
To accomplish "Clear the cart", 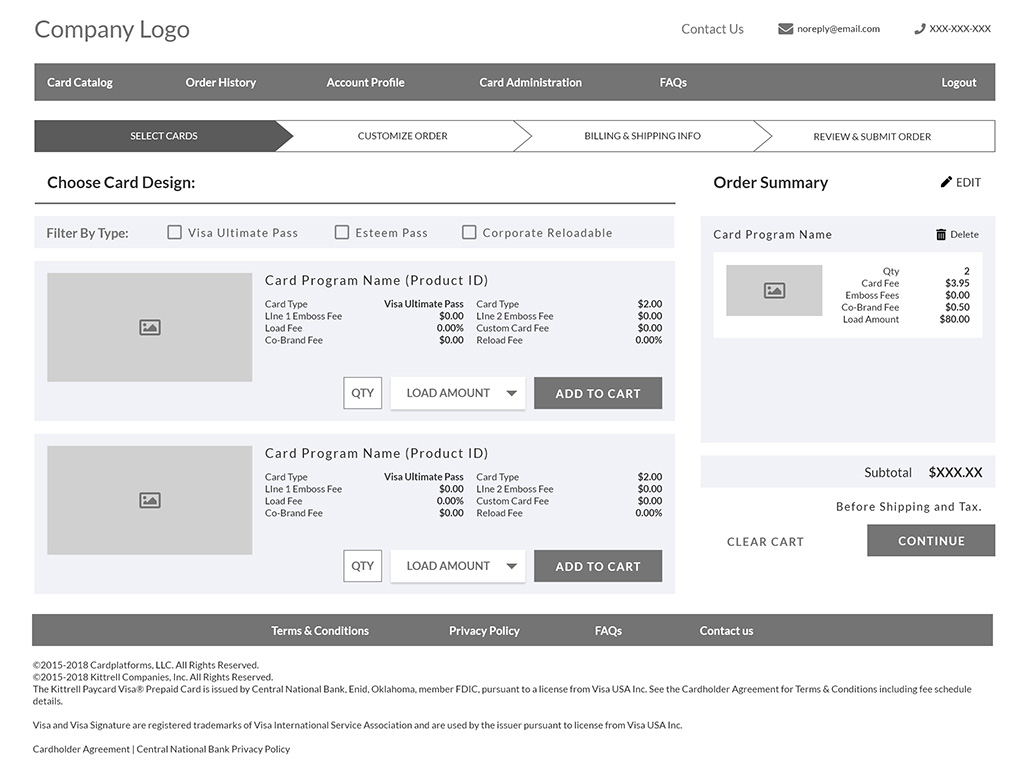I will (765, 541).
